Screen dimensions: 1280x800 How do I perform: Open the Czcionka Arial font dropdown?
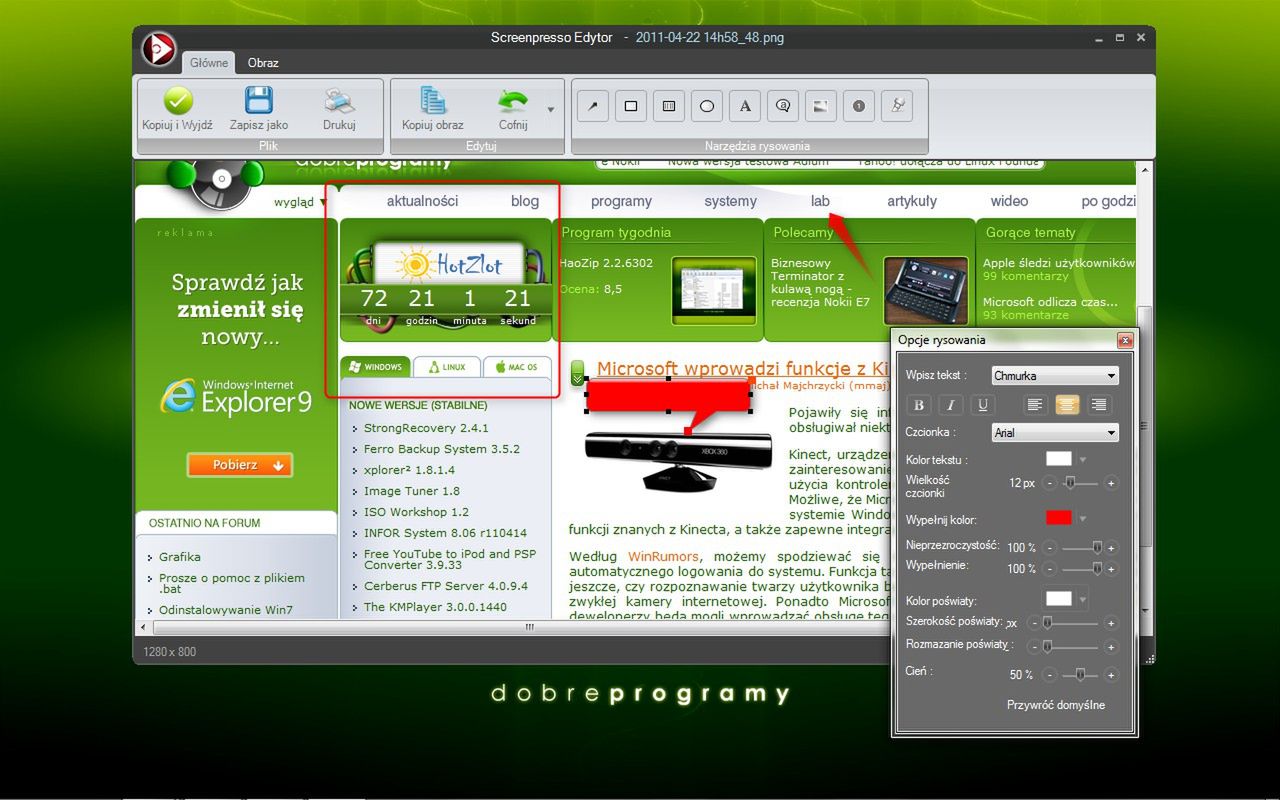pos(1055,433)
